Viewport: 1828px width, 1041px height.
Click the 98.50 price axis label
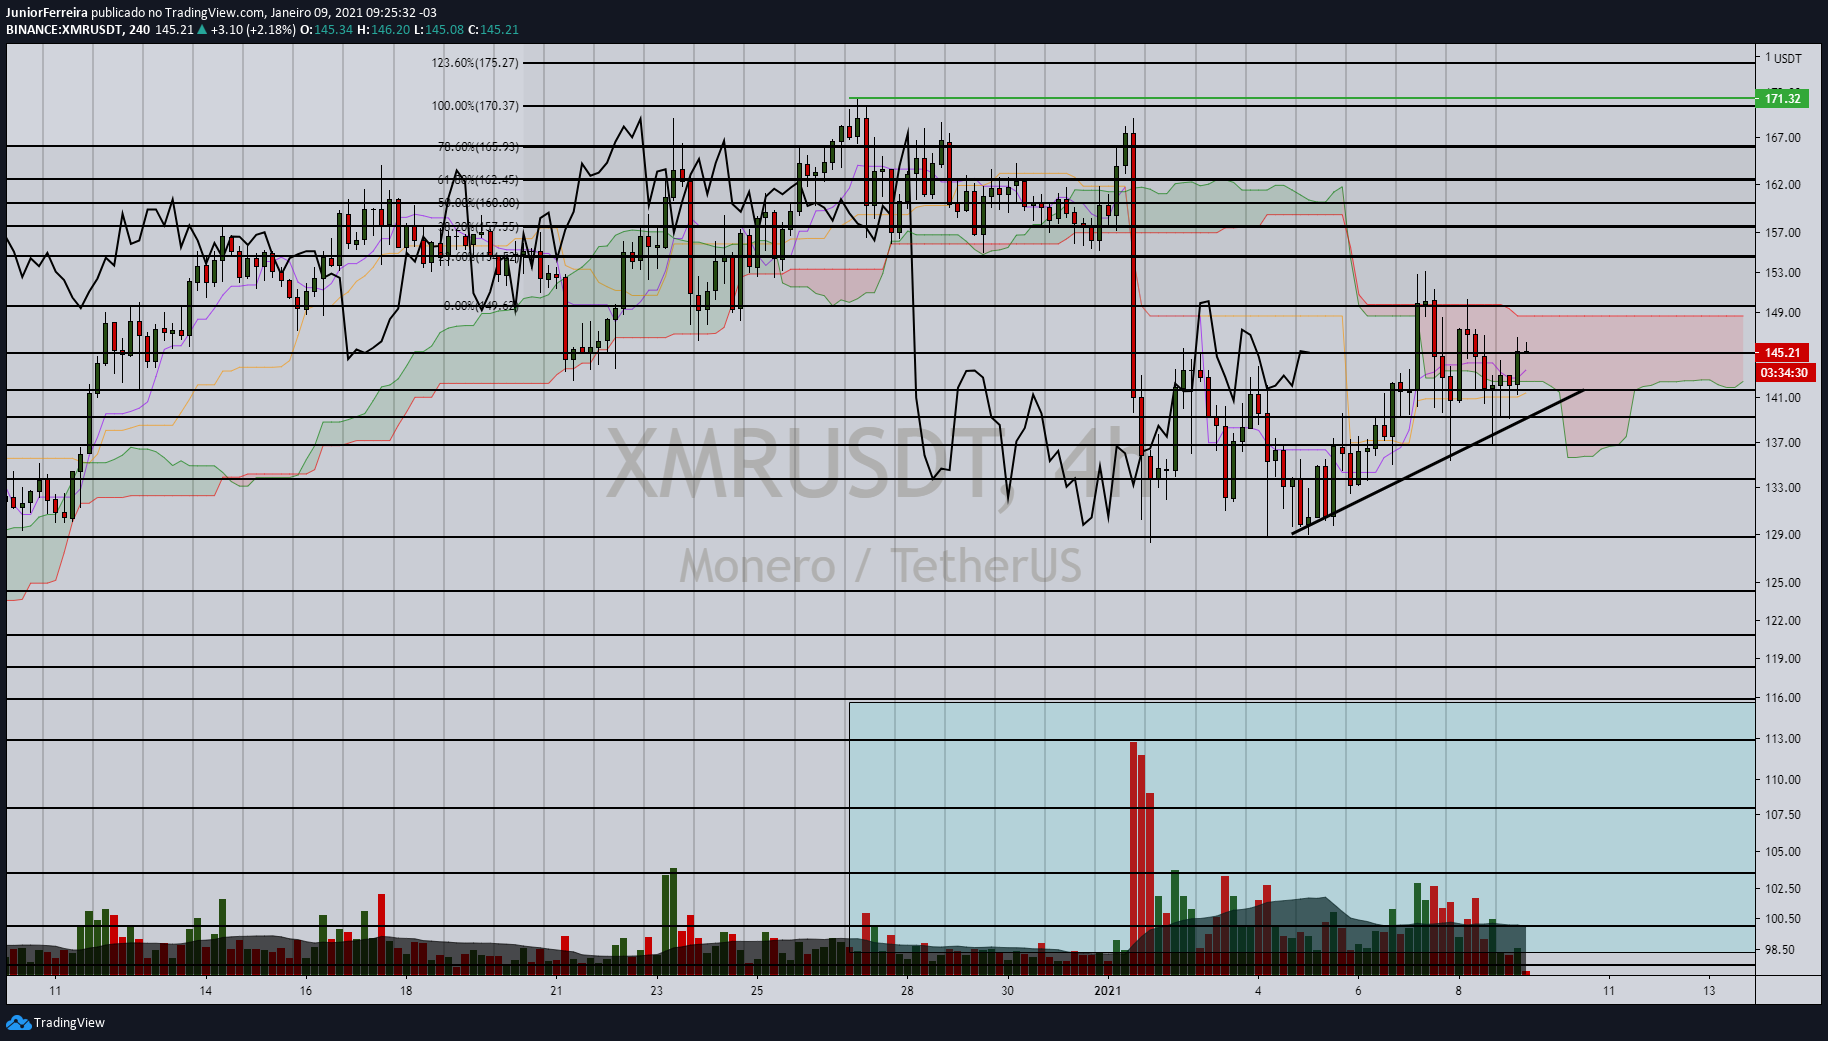coord(1780,950)
